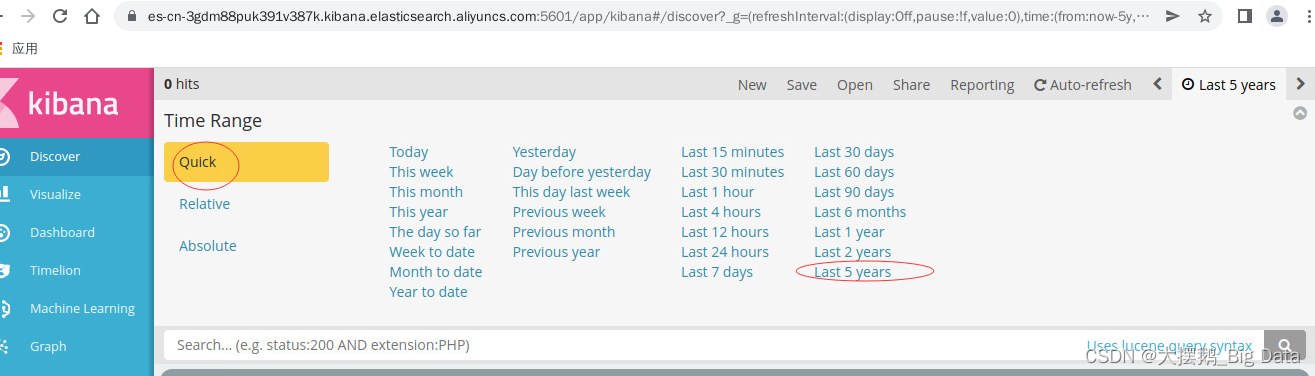
Task: Click Reporting in the top menu
Action: [x=982, y=85]
